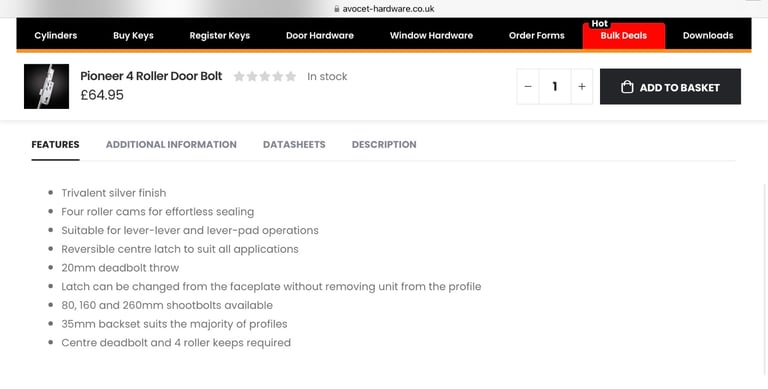Open the Hot Bulk Deals page
Screen dimensions: 768x389
point(624,35)
